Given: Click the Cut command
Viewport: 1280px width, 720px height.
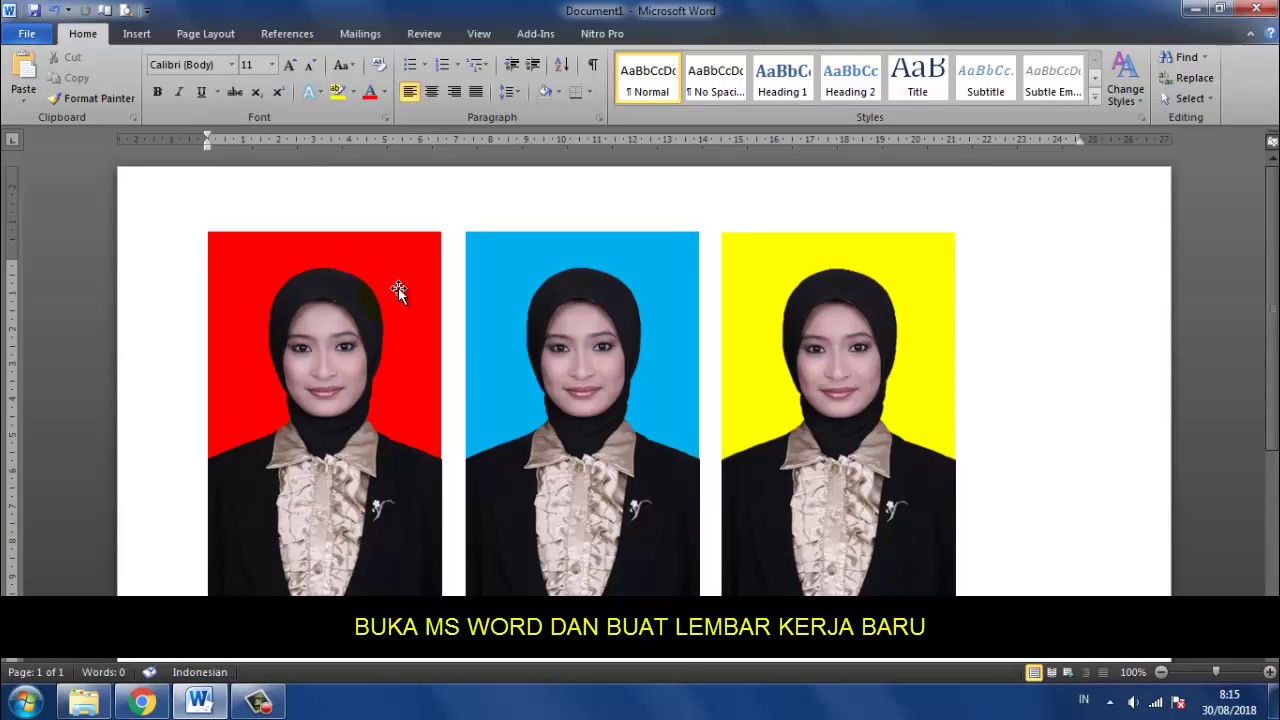Looking at the screenshot, I should tap(65, 58).
